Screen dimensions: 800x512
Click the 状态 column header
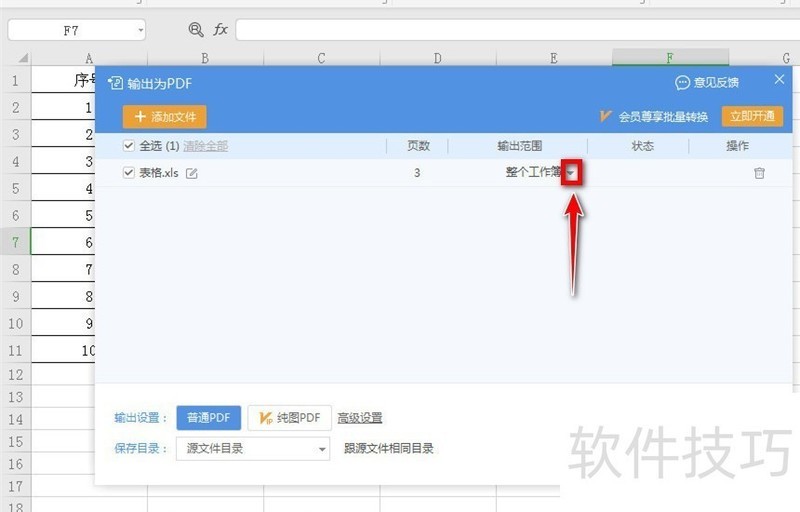coord(642,146)
